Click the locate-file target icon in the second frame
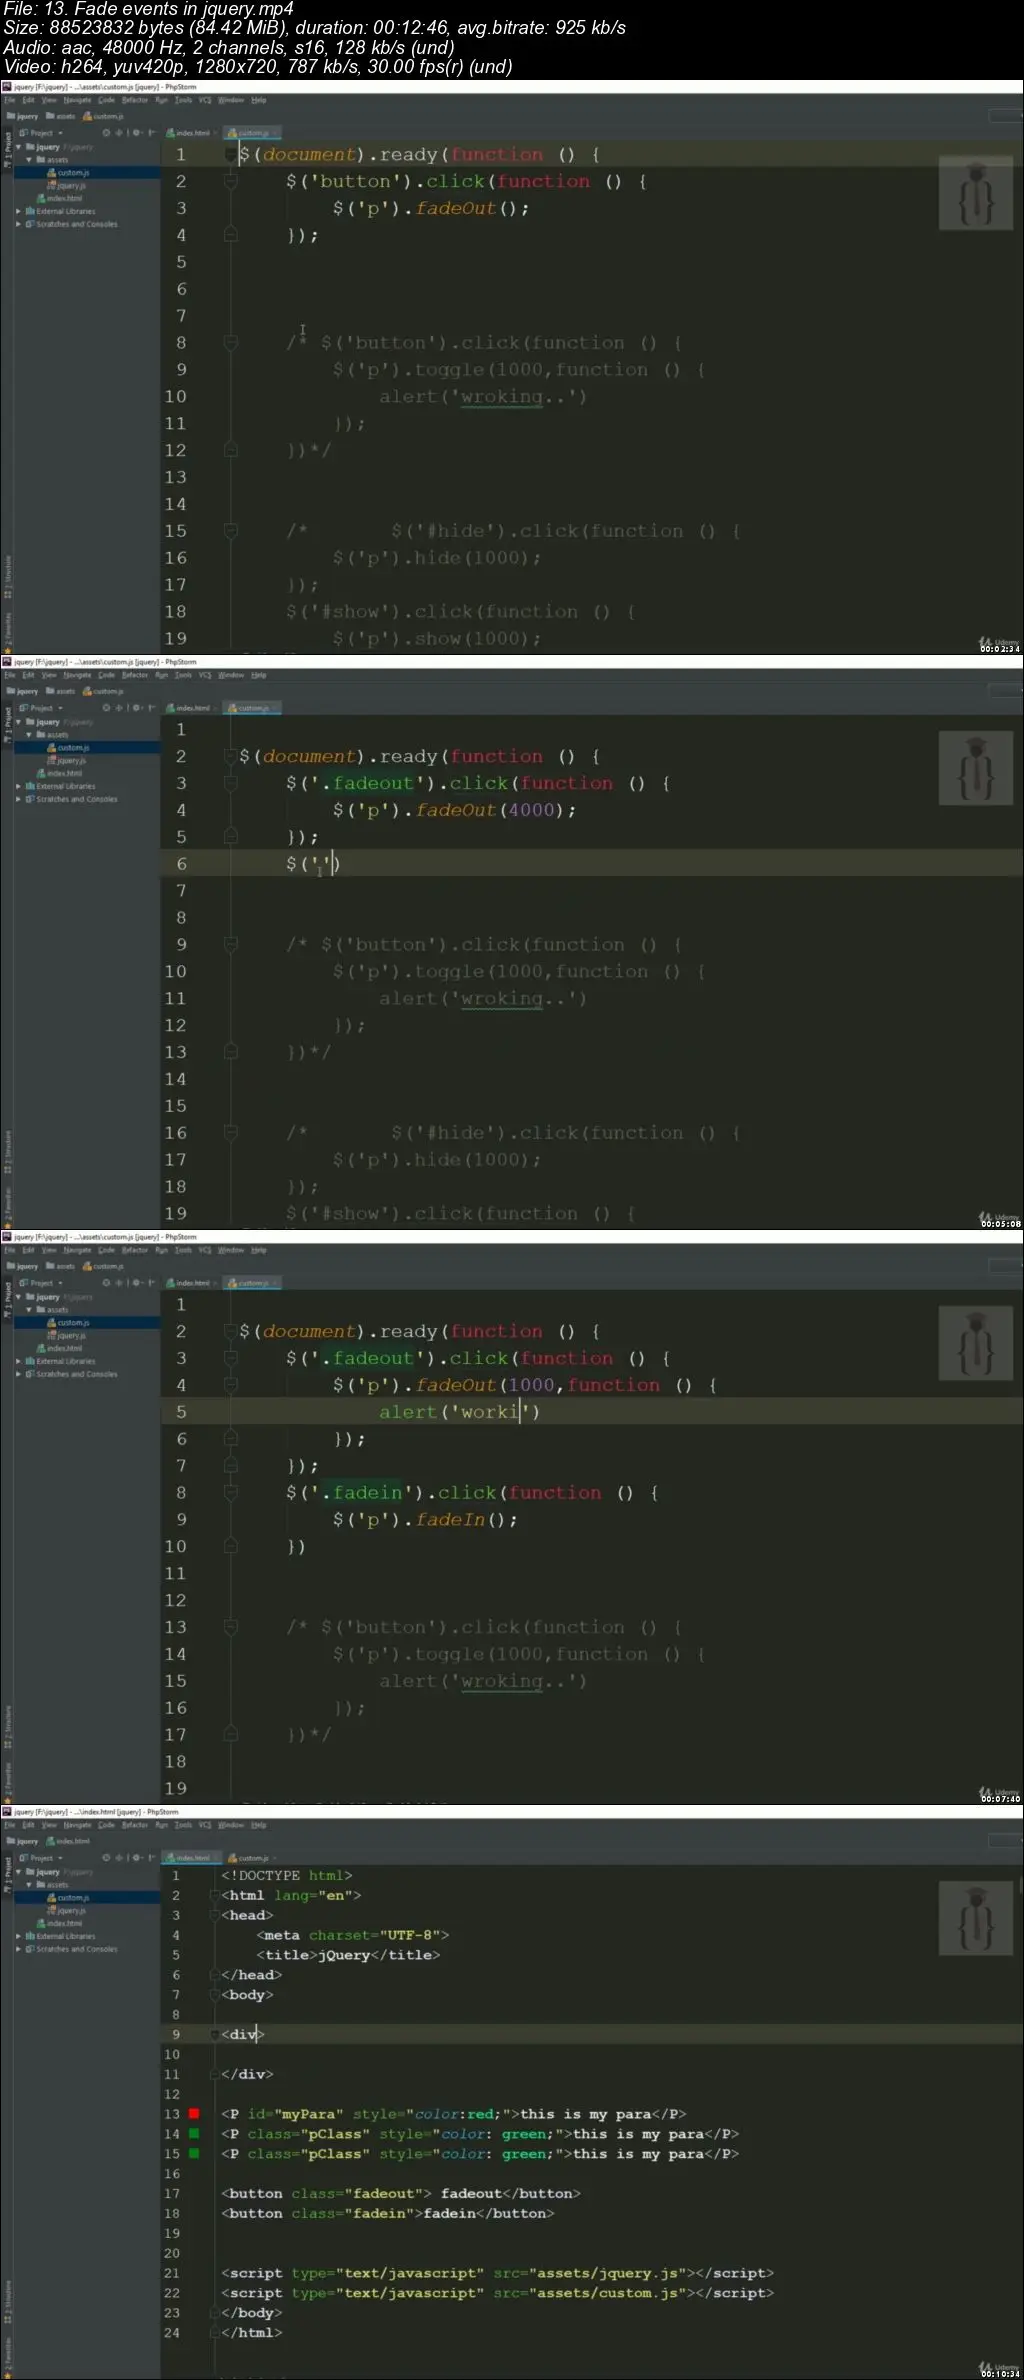This screenshot has height=2380, width=1024. 107,708
